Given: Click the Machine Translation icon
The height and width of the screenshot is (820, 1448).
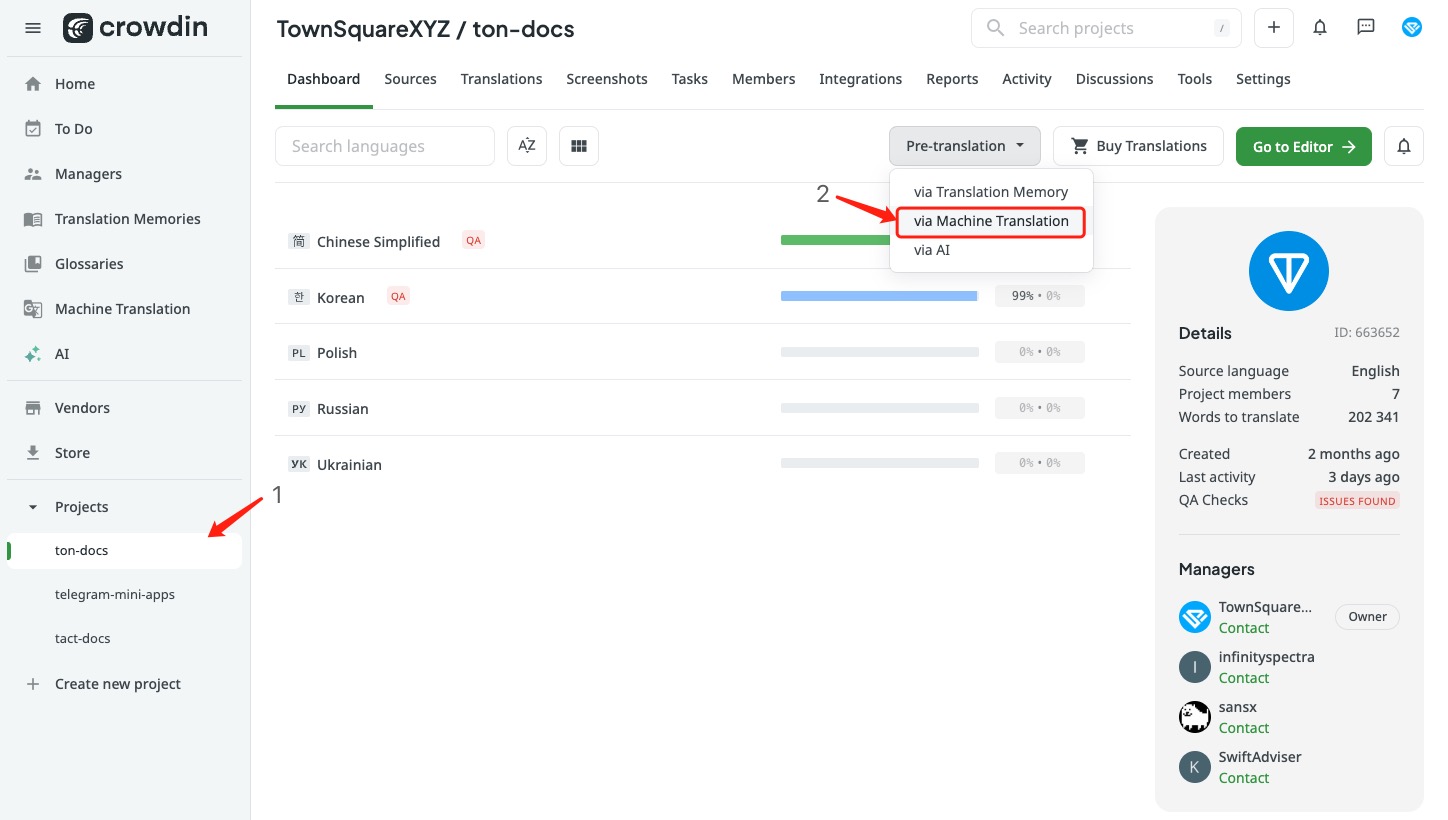Looking at the screenshot, I should click(x=33, y=309).
